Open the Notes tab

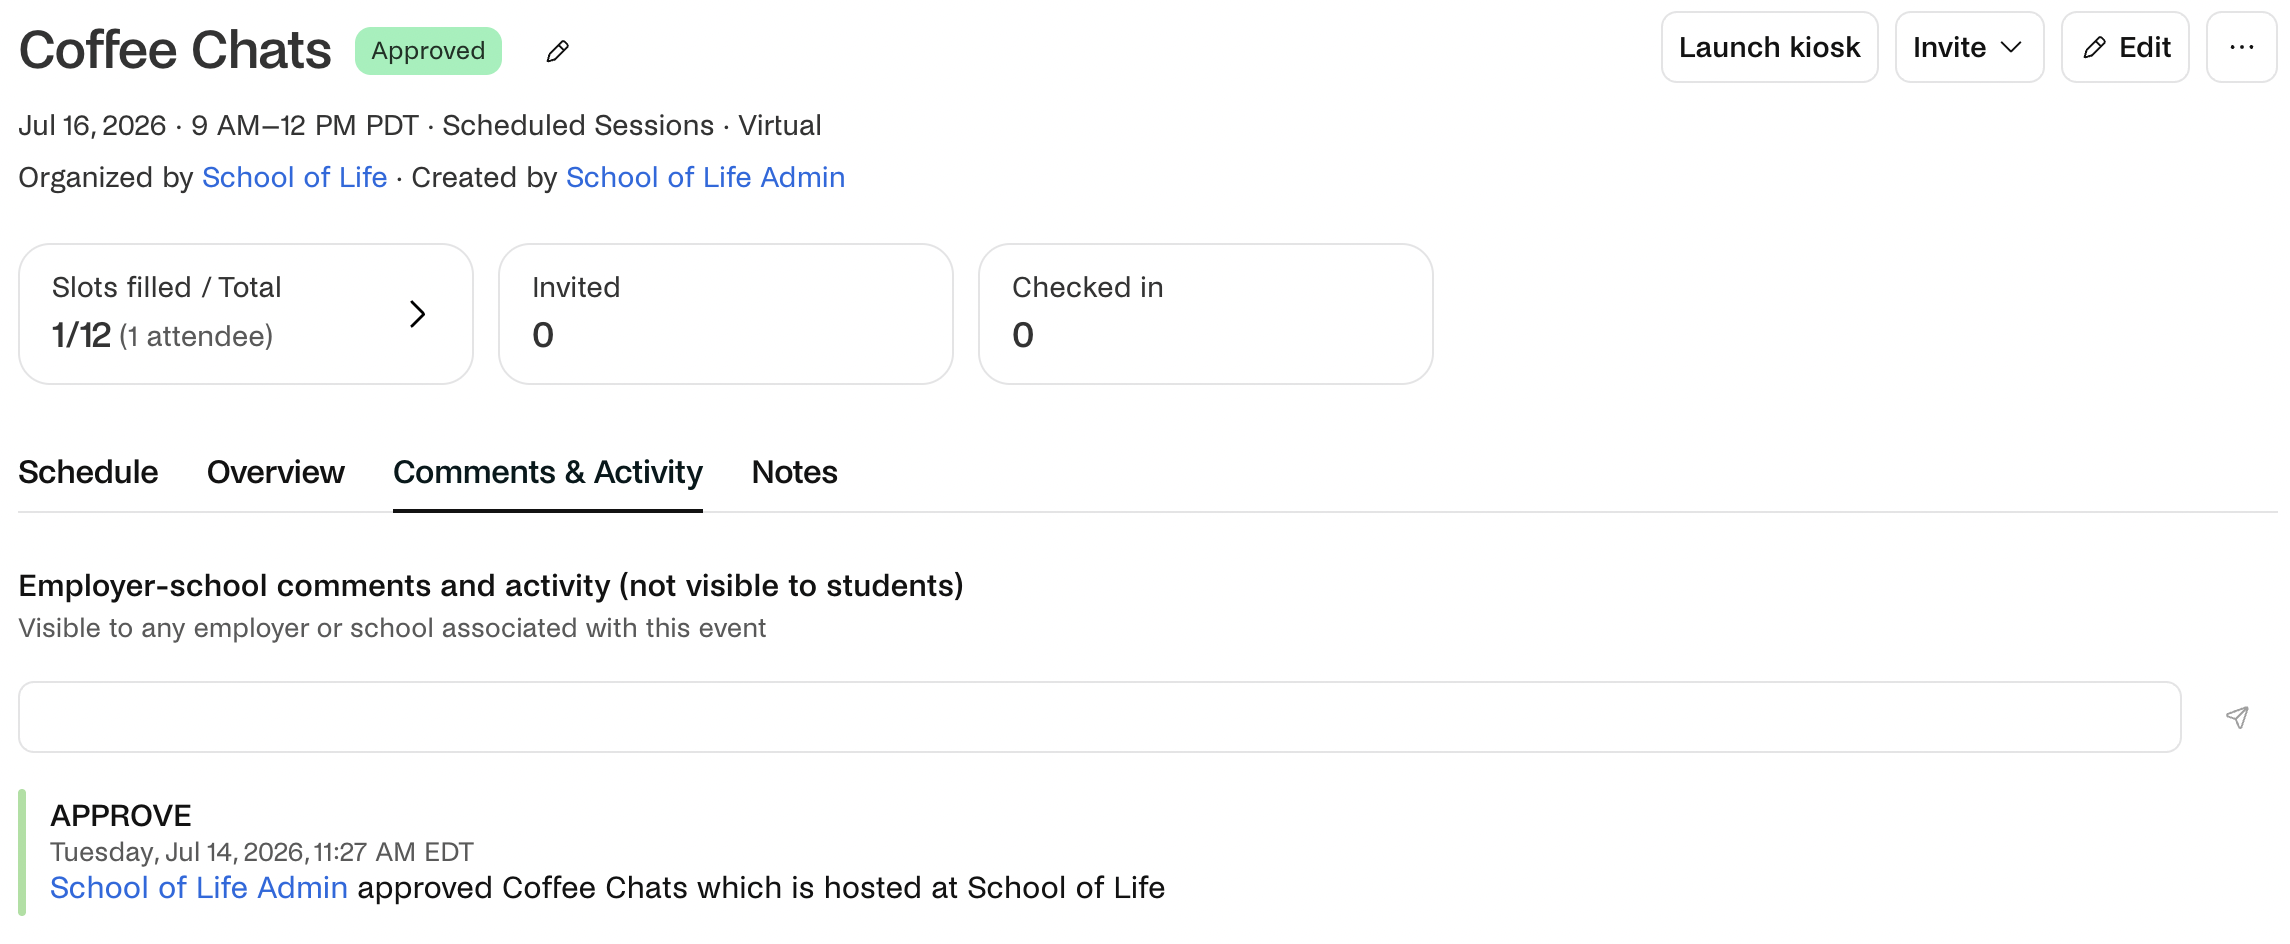tap(795, 472)
